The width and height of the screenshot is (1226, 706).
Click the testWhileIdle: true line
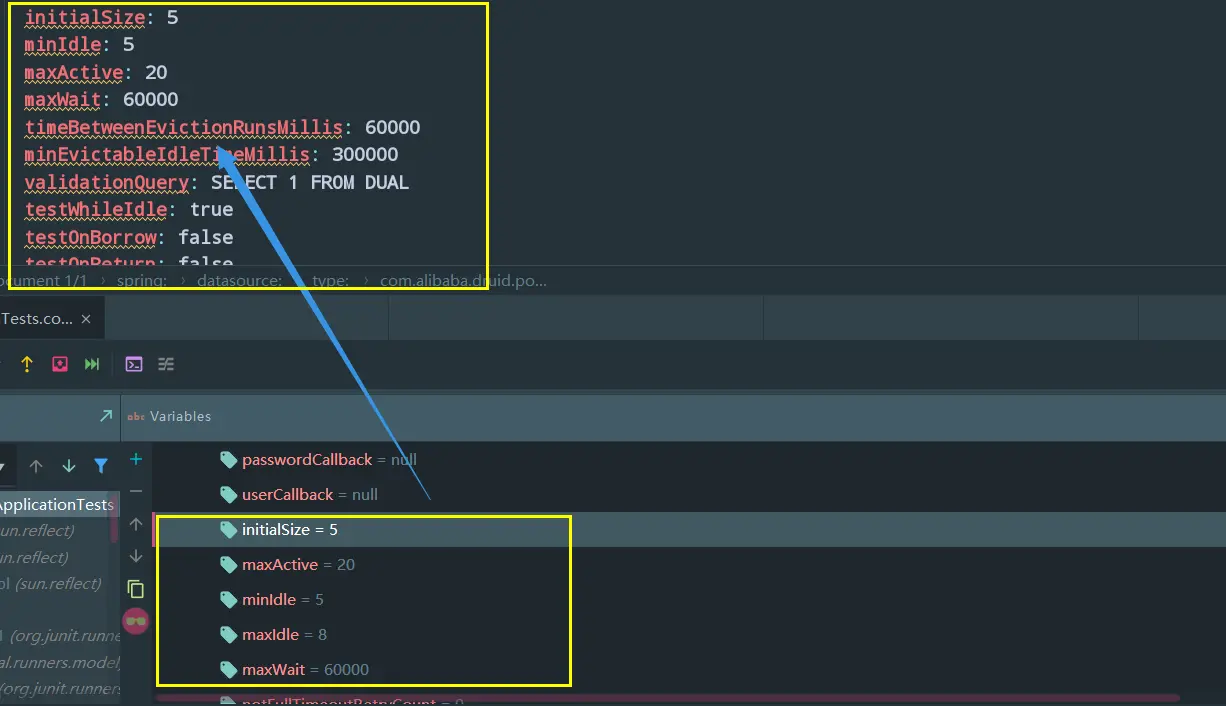click(129, 209)
